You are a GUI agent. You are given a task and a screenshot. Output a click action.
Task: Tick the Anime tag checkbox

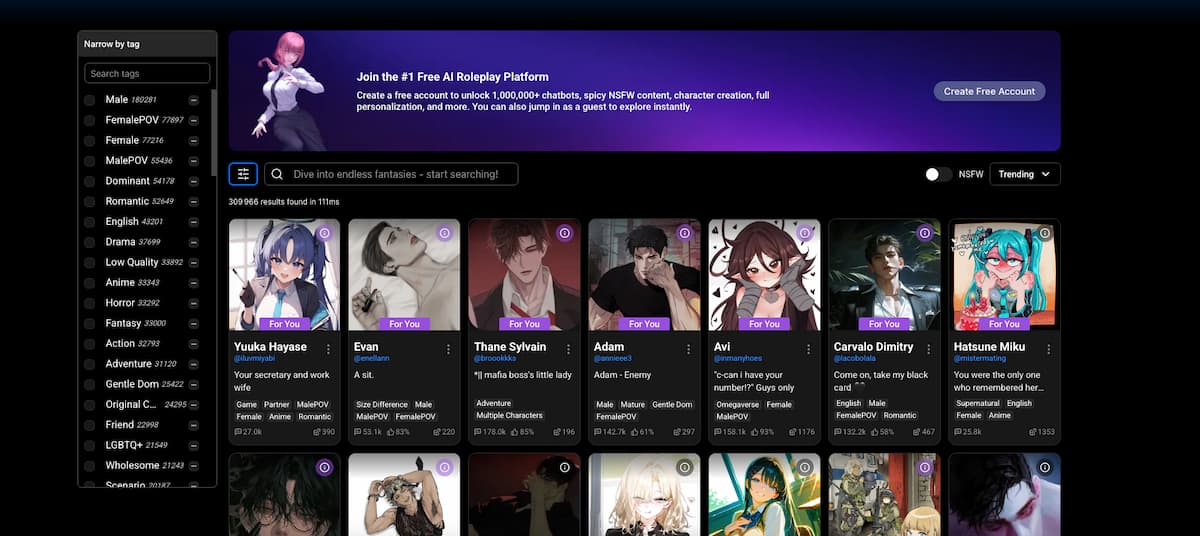90,283
